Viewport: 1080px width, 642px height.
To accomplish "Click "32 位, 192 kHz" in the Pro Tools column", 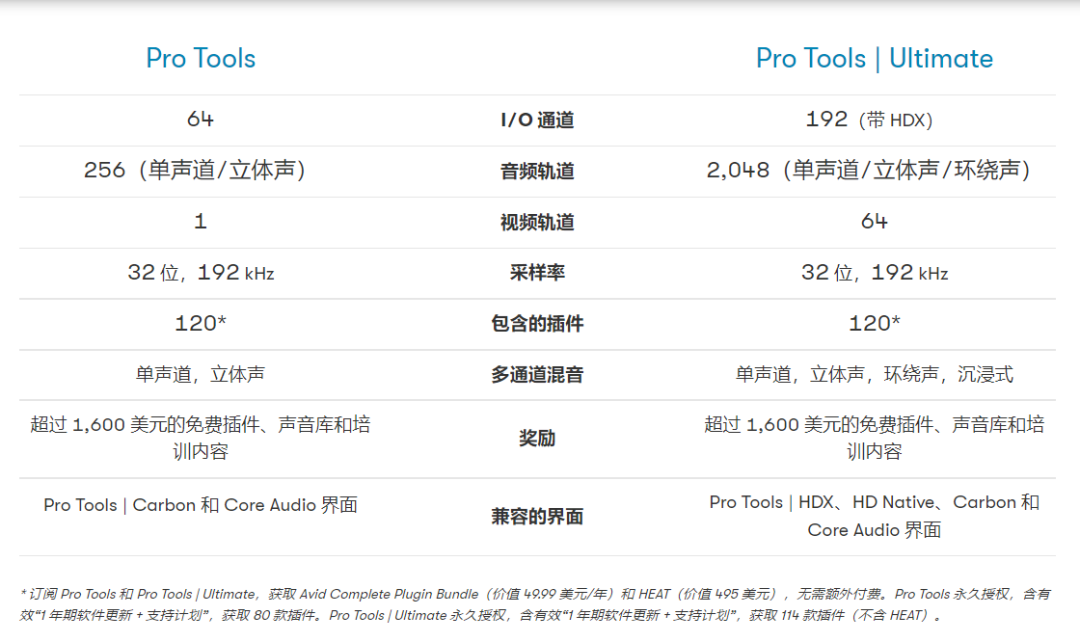I will (x=200, y=273).
